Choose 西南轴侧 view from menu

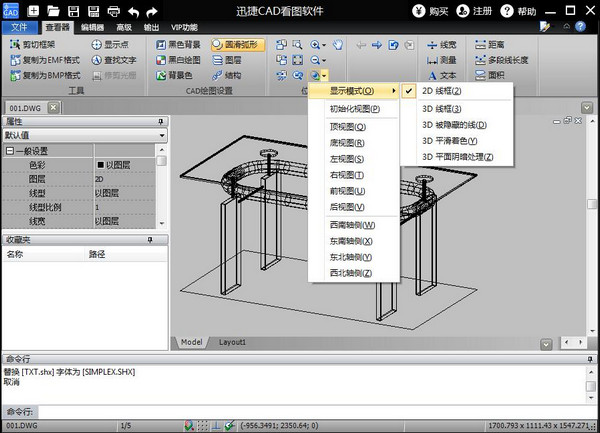(x=353, y=225)
